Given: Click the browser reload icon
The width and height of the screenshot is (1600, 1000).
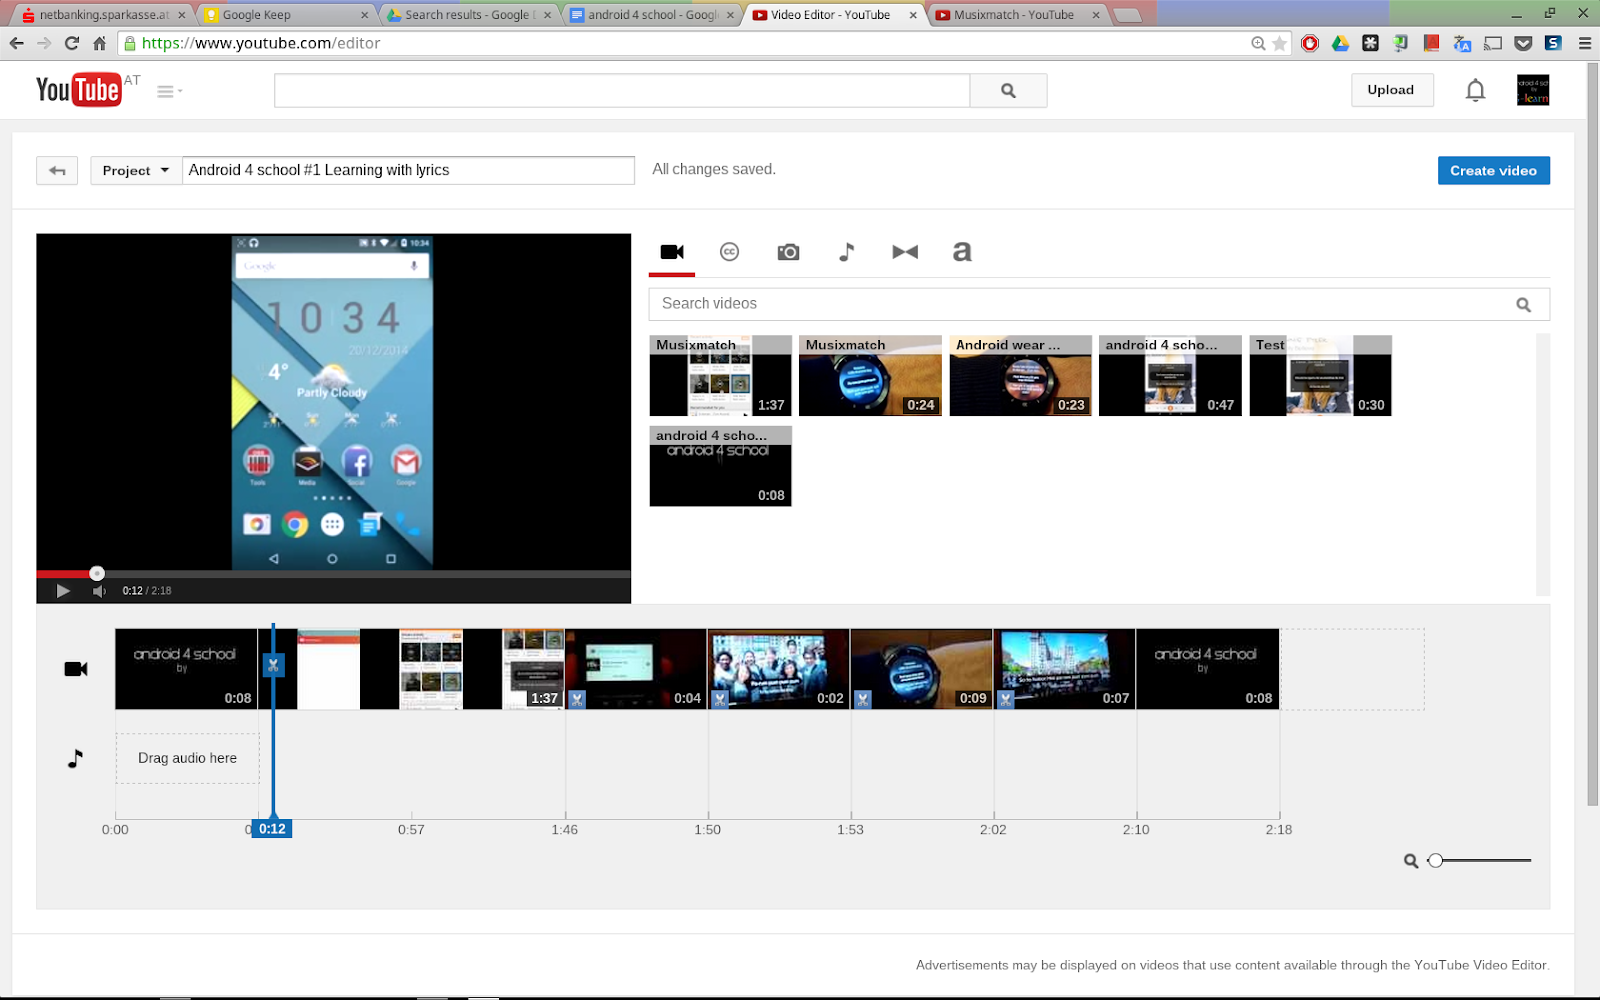Looking at the screenshot, I should (71, 43).
